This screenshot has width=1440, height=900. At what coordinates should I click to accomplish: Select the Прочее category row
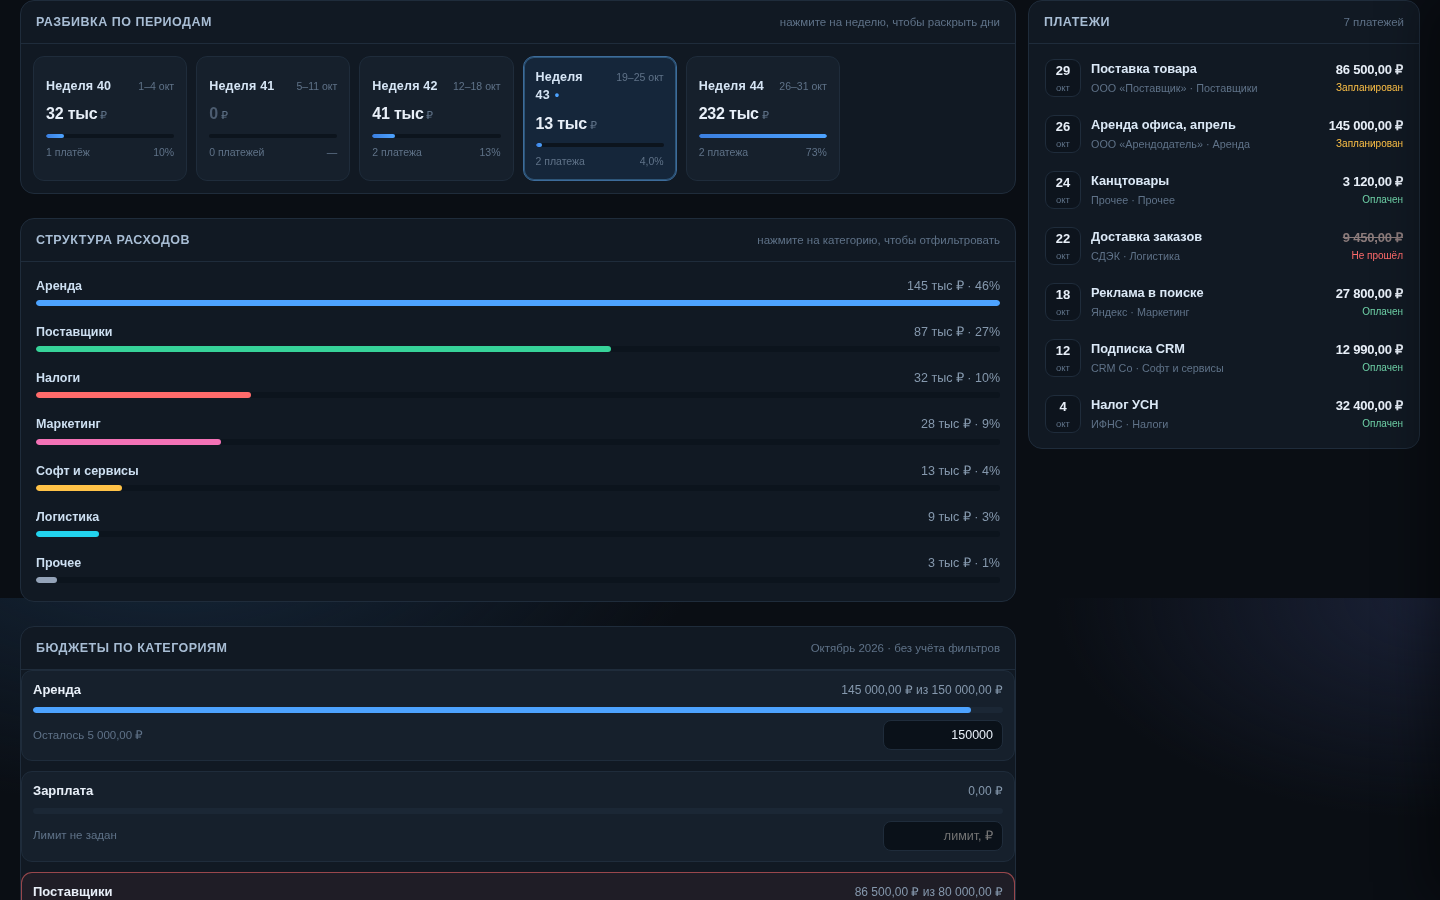pyautogui.click(x=518, y=570)
